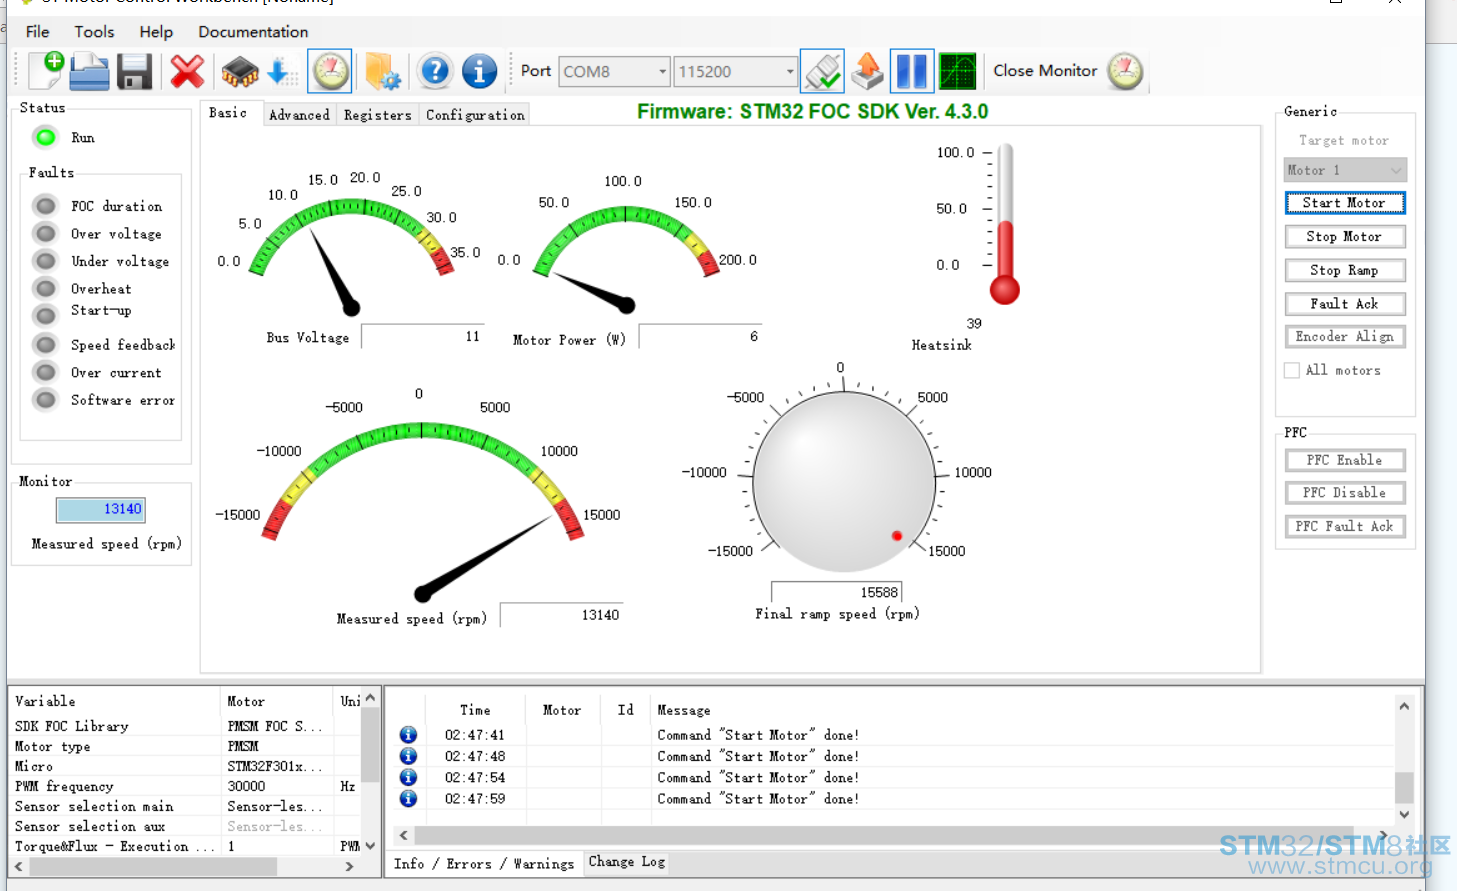Enable the All motors checkbox
The height and width of the screenshot is (891, 1457).
point(1292,370)
